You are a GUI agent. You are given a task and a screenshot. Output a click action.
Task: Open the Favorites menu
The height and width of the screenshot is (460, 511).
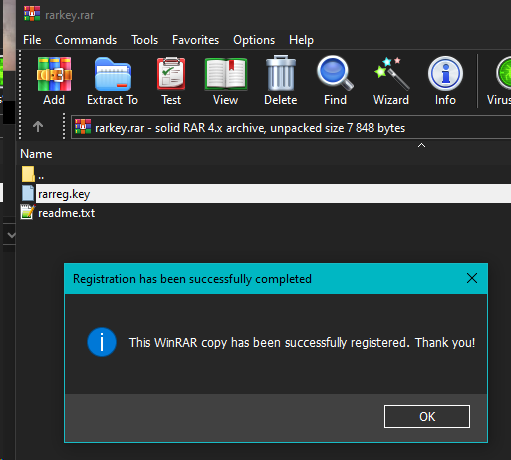pyautogui.click(x=195, y=40)
